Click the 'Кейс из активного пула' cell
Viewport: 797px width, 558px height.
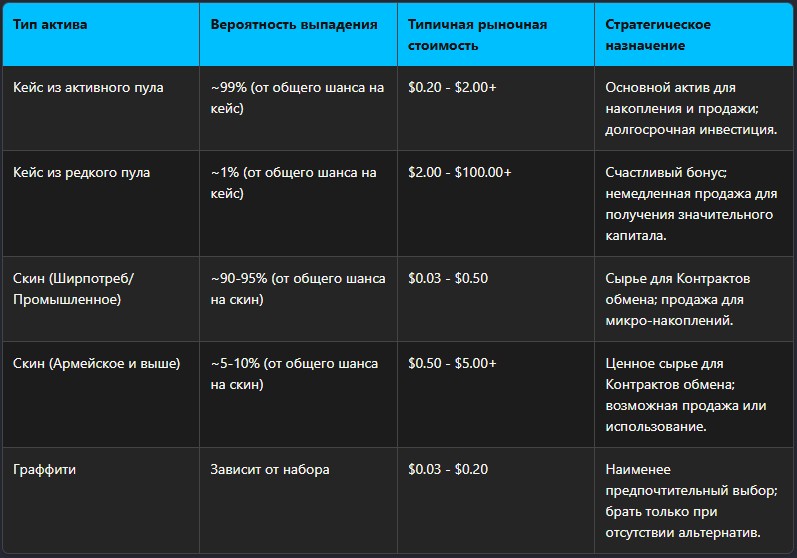pos(101,108)
